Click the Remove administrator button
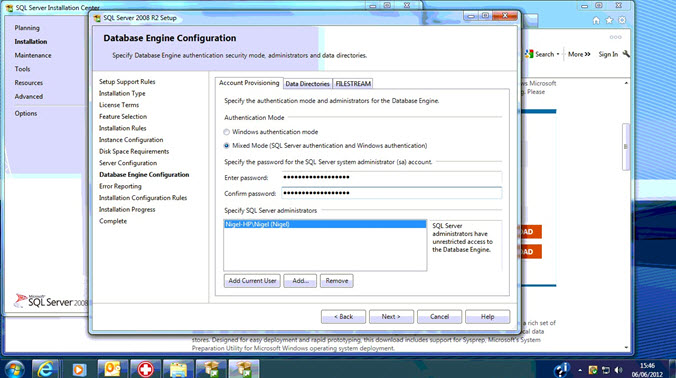 (337, 281)
